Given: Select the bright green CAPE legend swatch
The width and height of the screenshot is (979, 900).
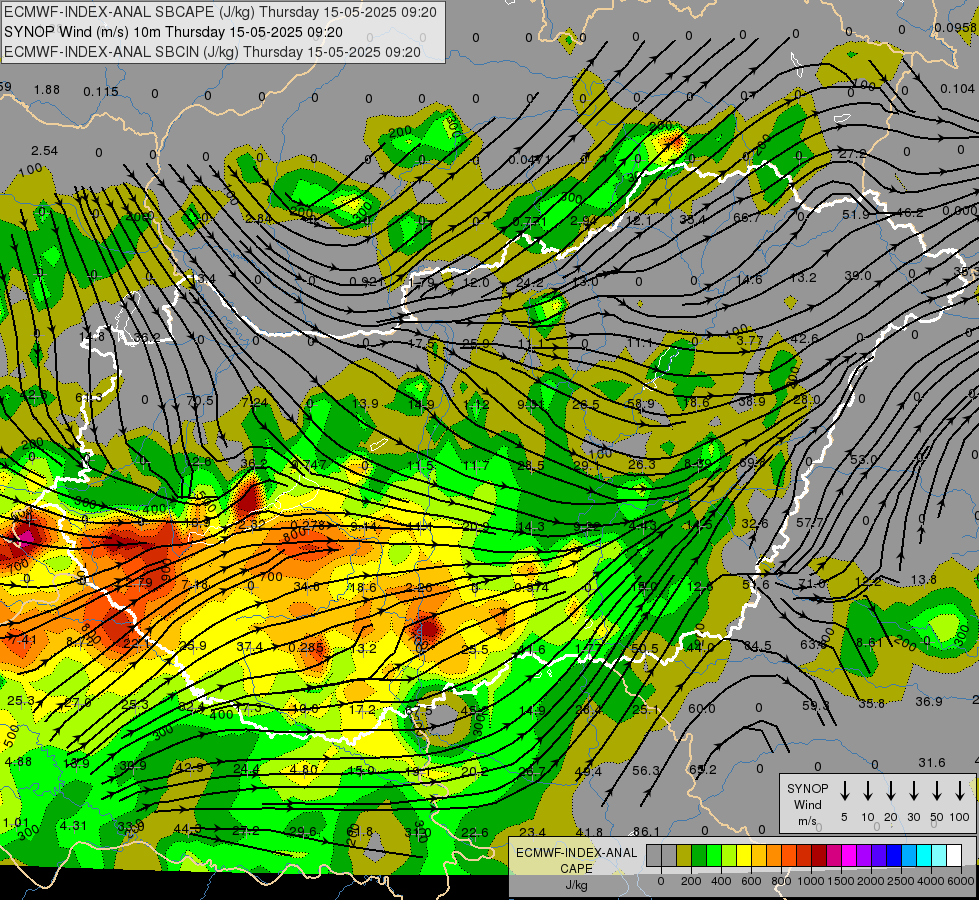Looking at the screenshot, I should (x=714, y=855).
